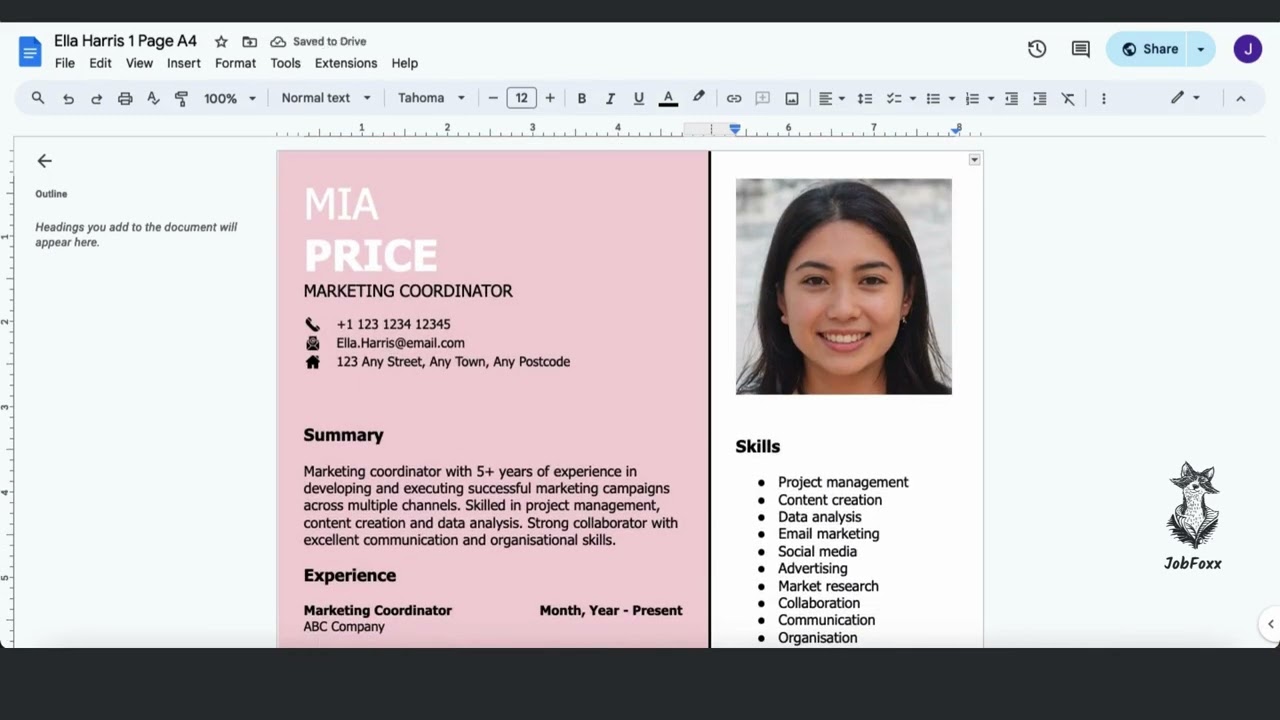This screenshot has height=720, width=1280.
Task: Decrease the font size
Action: coord(493,98)
